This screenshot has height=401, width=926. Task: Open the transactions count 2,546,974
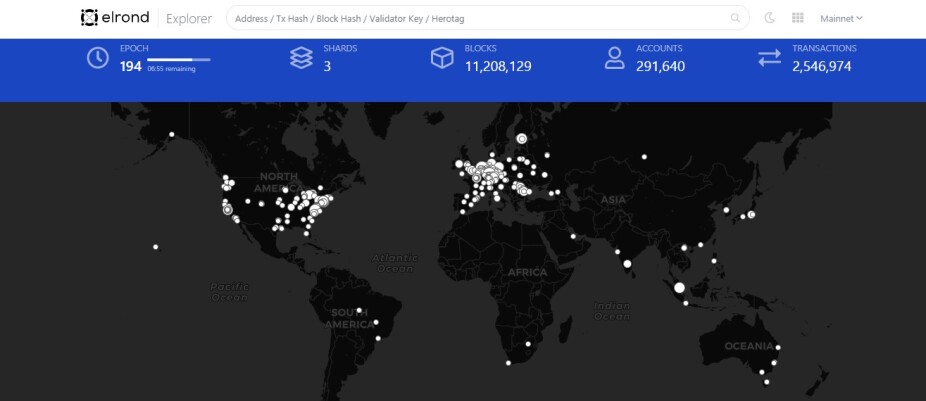pyautogui.click(x=822, y=66)
